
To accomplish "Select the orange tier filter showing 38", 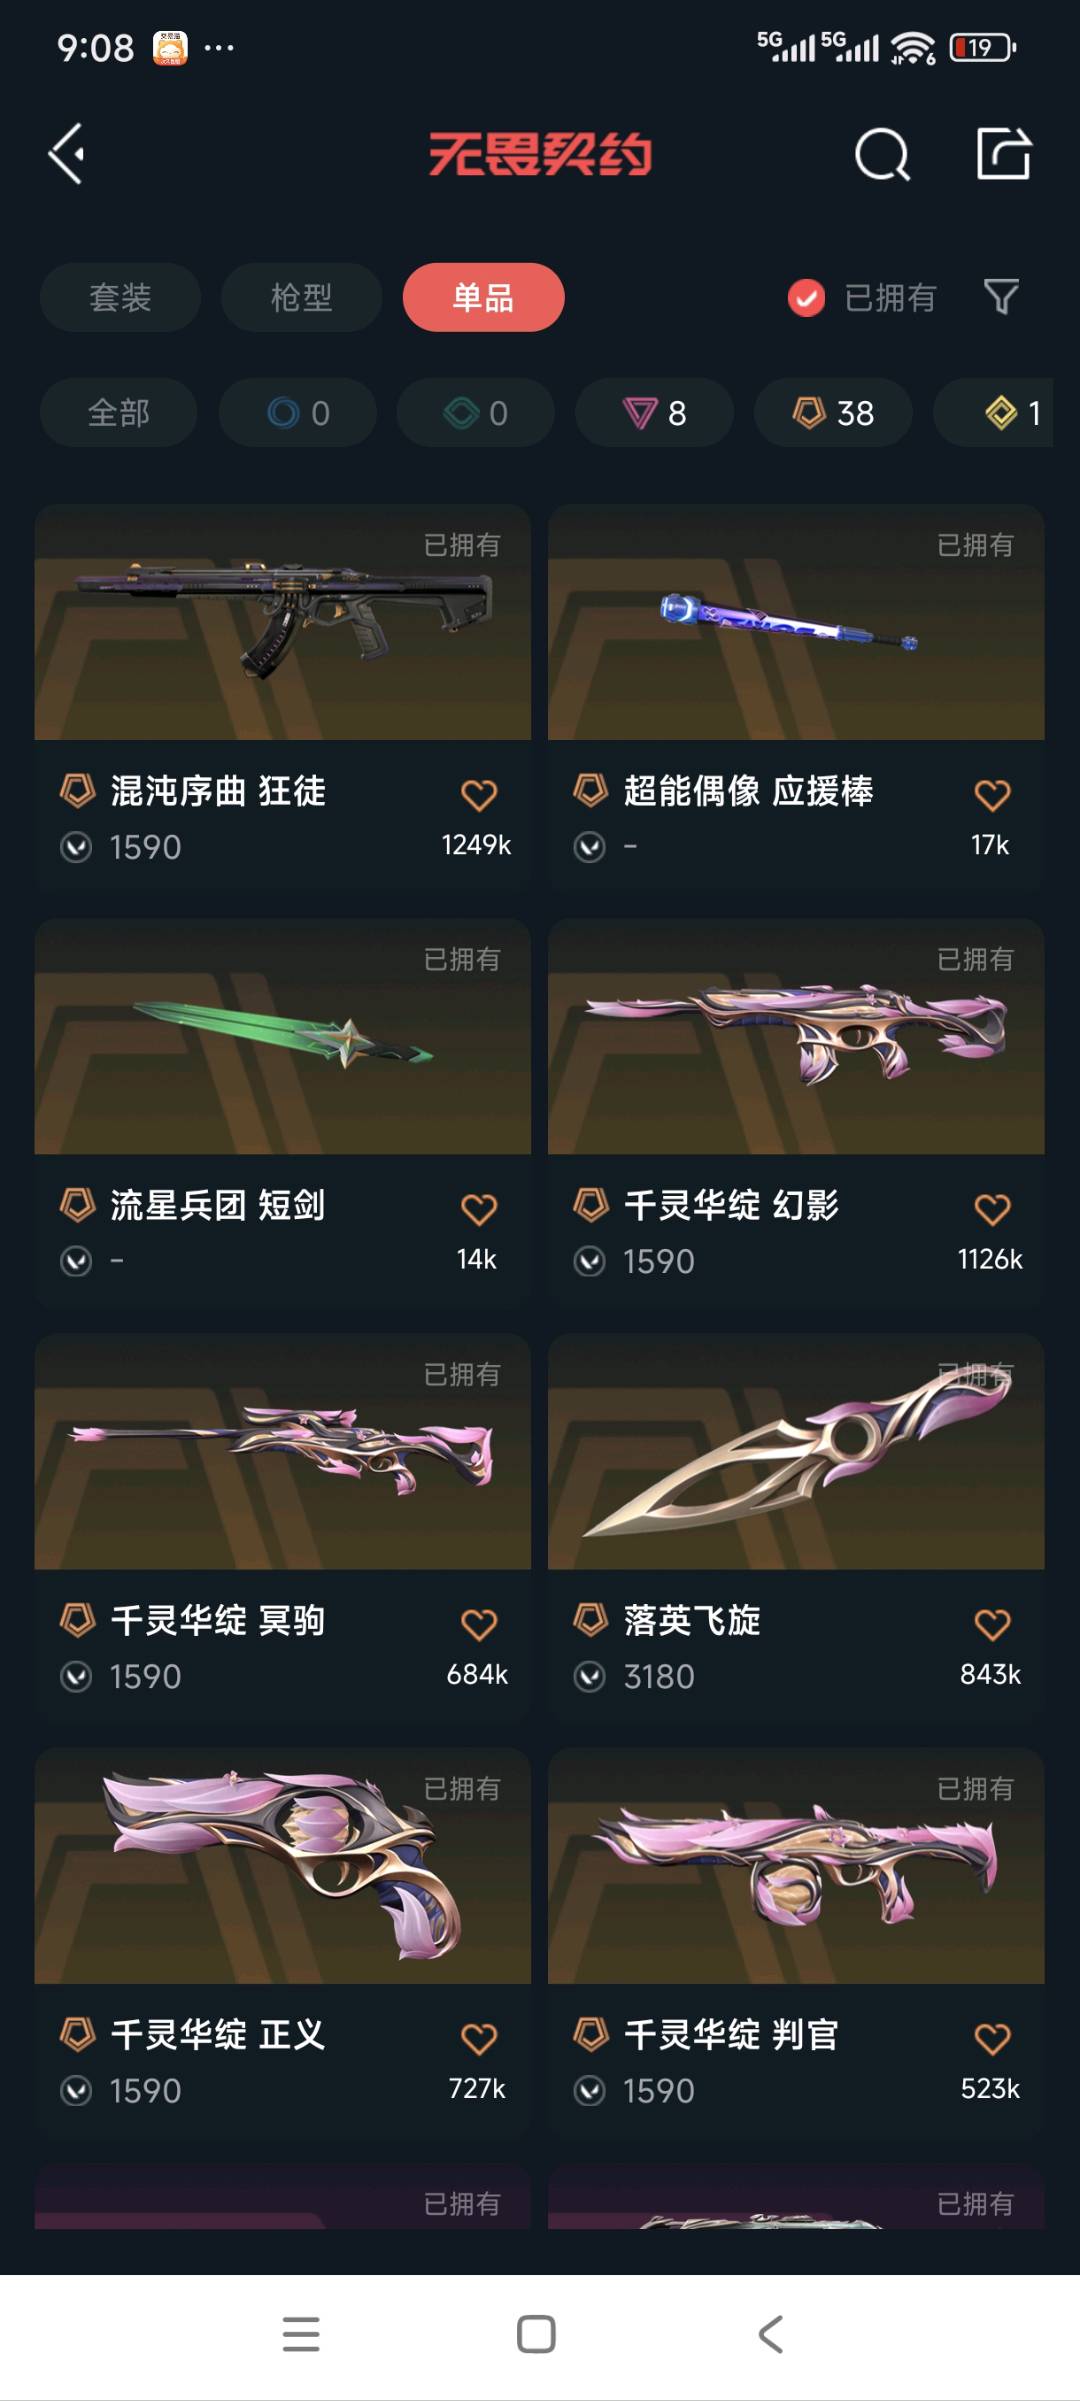I will tap(833, 412).
